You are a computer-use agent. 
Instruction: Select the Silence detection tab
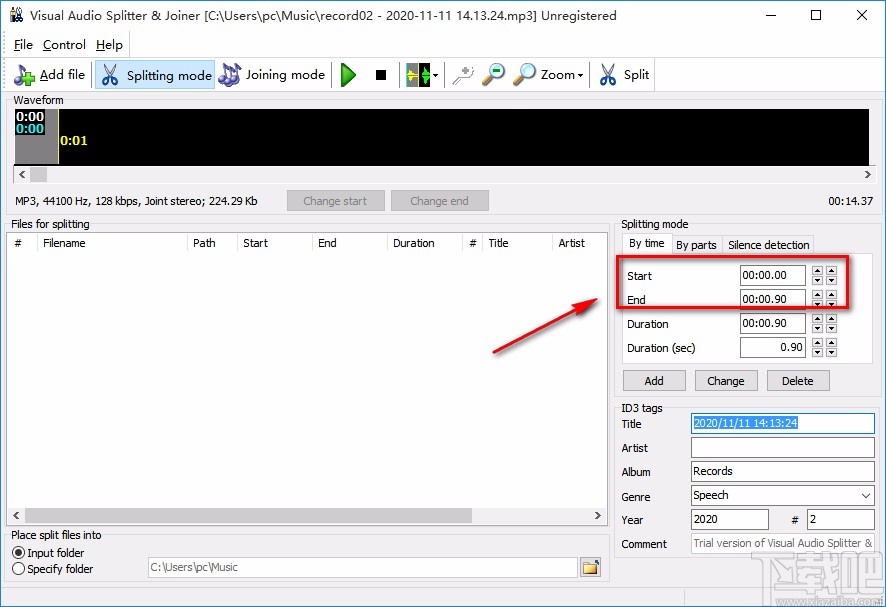[x=768, y=245]
